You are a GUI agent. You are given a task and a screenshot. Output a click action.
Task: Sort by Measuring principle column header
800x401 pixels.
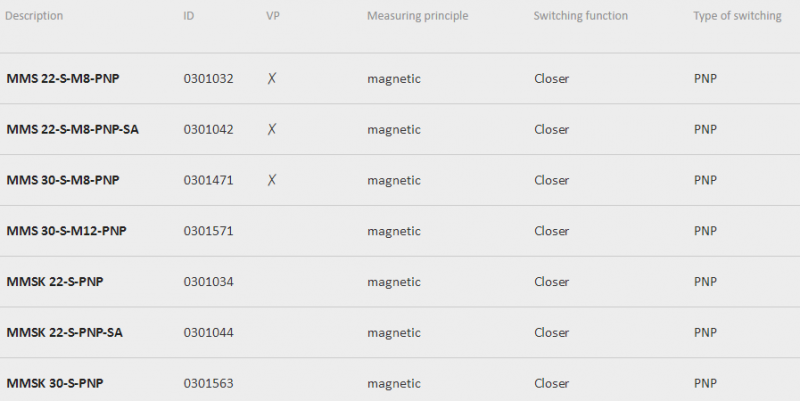click(x=417, y=16)
